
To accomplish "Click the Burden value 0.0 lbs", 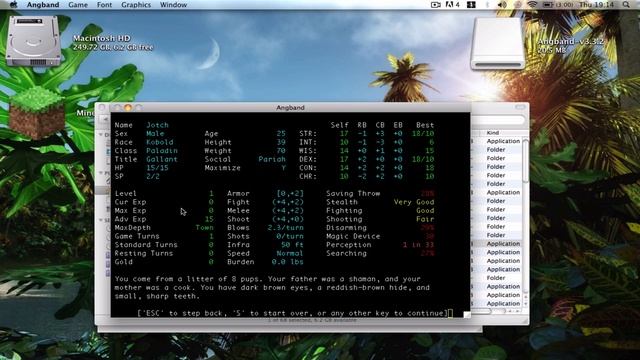I will (288, 262).
